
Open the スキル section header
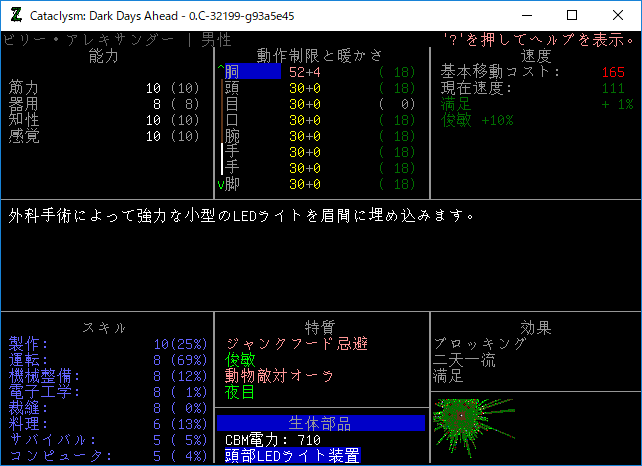tap(104, 328)
